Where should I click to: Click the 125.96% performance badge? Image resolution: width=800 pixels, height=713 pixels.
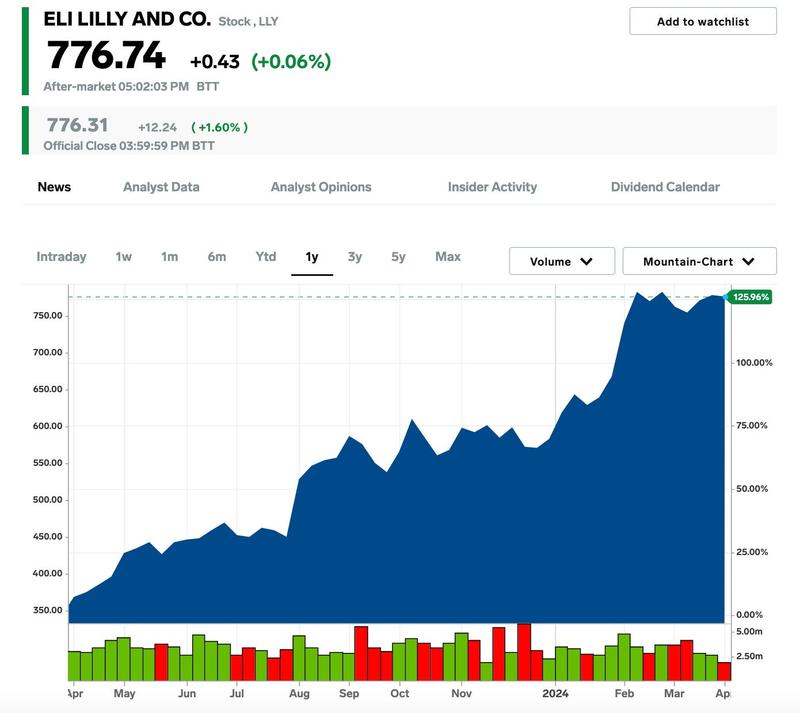tap(750, 297)
